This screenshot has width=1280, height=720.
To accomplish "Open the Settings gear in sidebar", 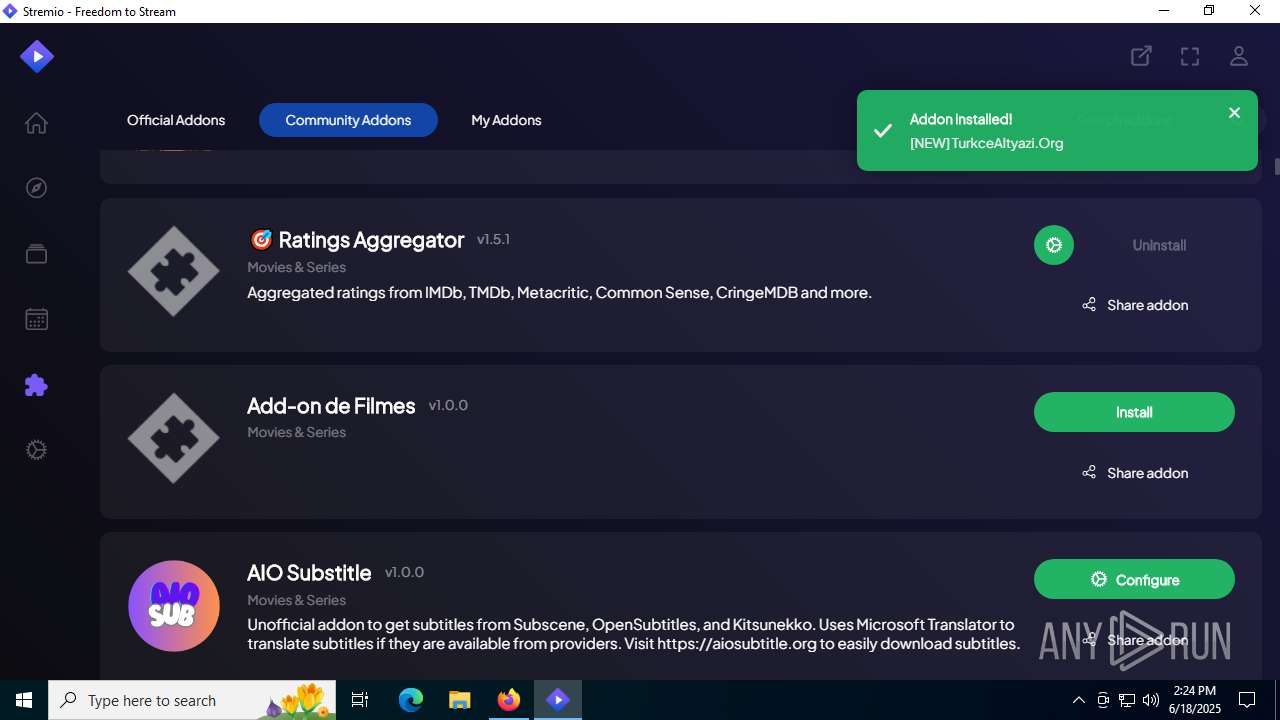I will click(36, 450).
